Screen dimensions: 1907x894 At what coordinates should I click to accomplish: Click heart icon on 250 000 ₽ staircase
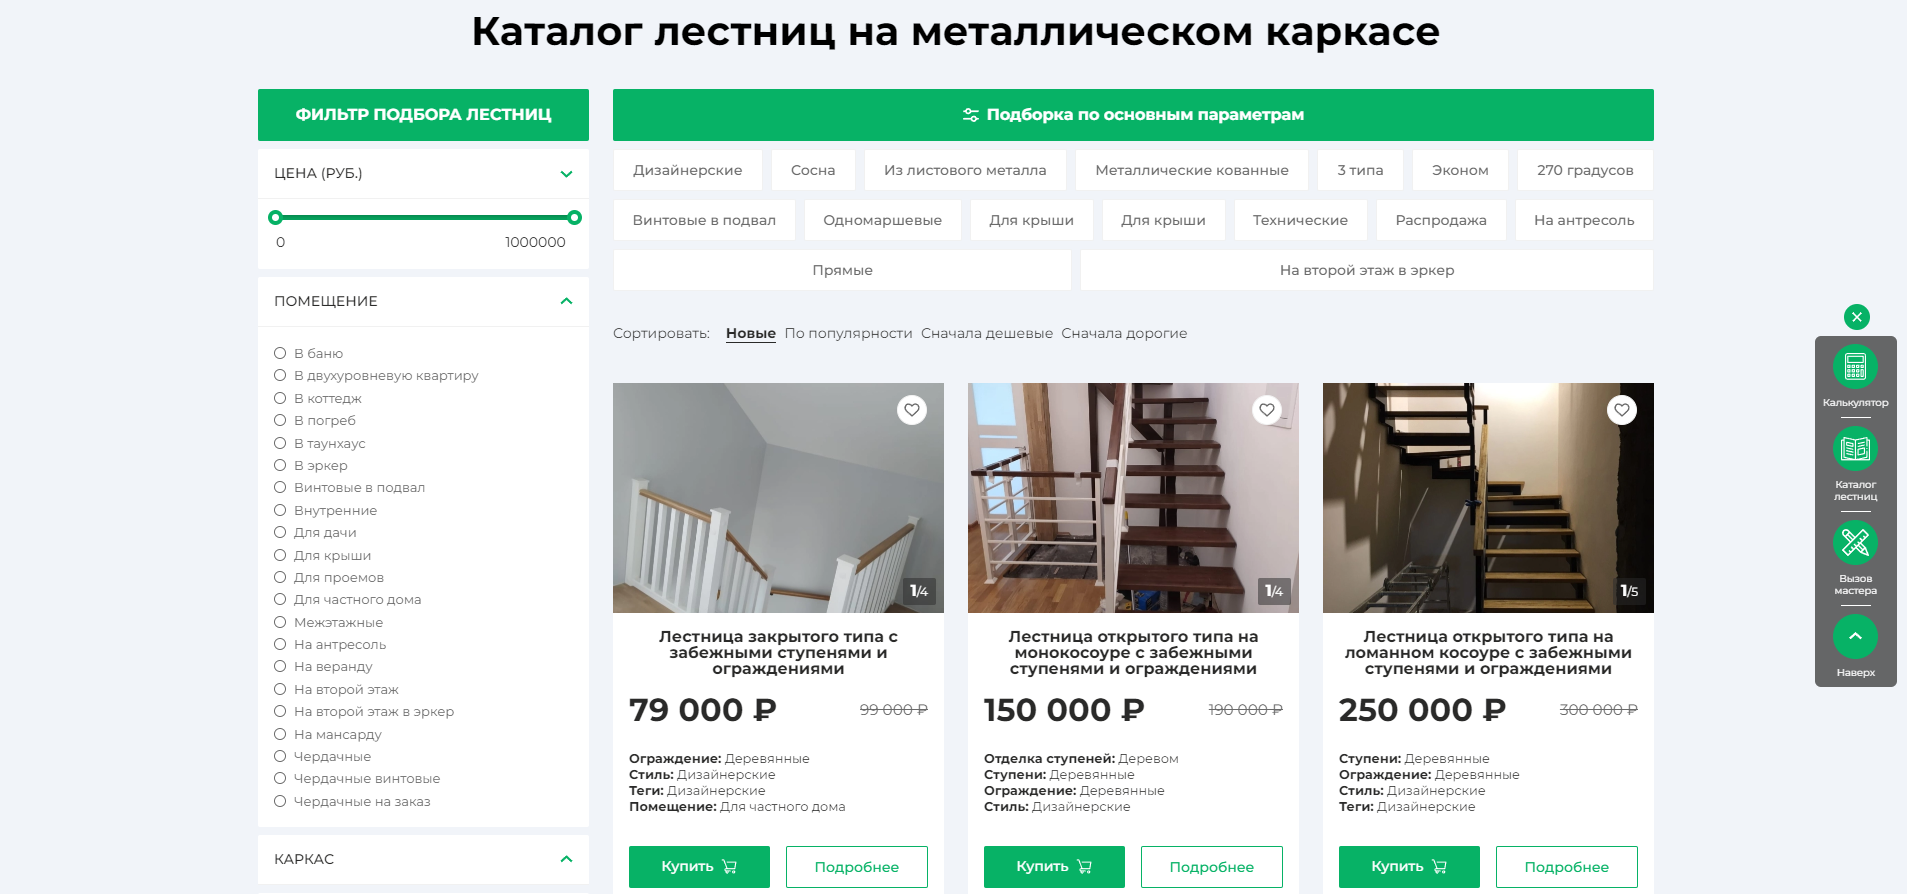click(1621, 410)
